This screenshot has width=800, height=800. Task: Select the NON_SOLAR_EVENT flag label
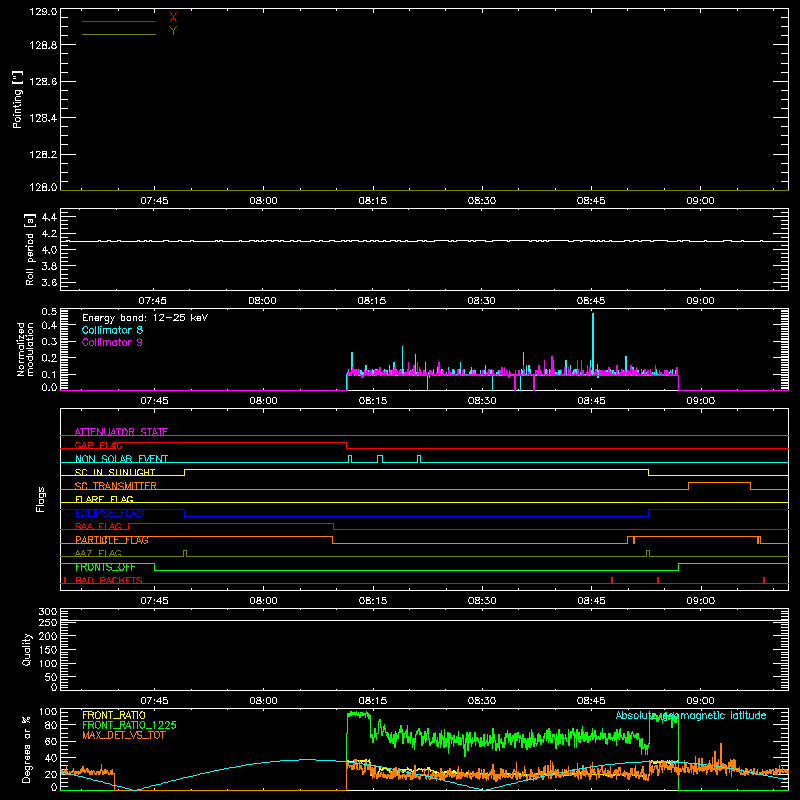point(121,459)
